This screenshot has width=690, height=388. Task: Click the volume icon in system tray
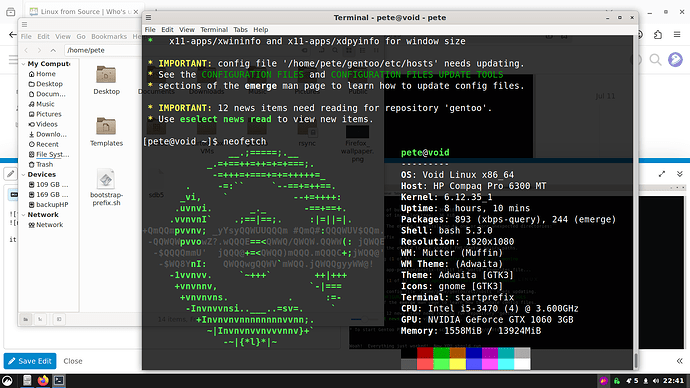[x=656, y=381]
